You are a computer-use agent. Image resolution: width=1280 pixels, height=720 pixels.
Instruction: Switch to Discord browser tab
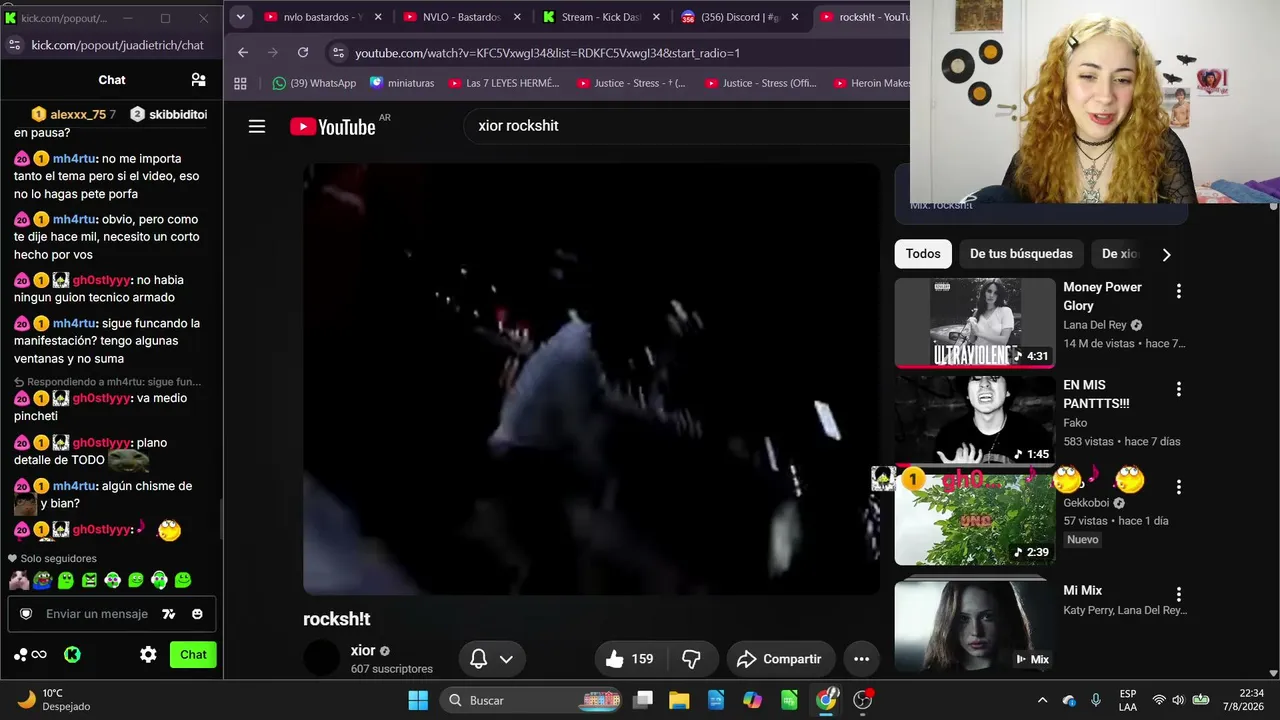pyautogui.click(x=740, y=17)
